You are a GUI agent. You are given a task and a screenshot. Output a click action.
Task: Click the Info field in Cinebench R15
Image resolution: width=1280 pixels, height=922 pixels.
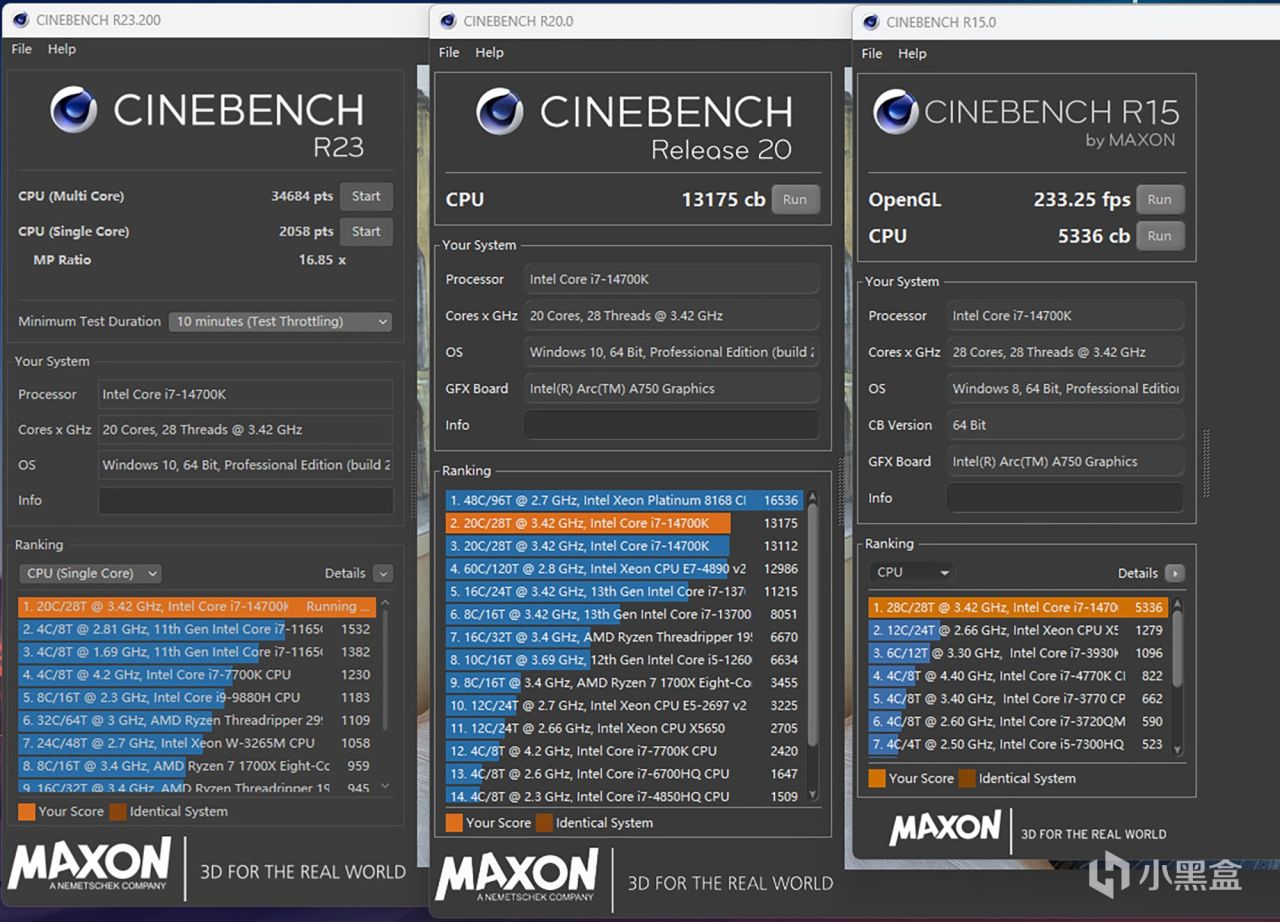1065,498
